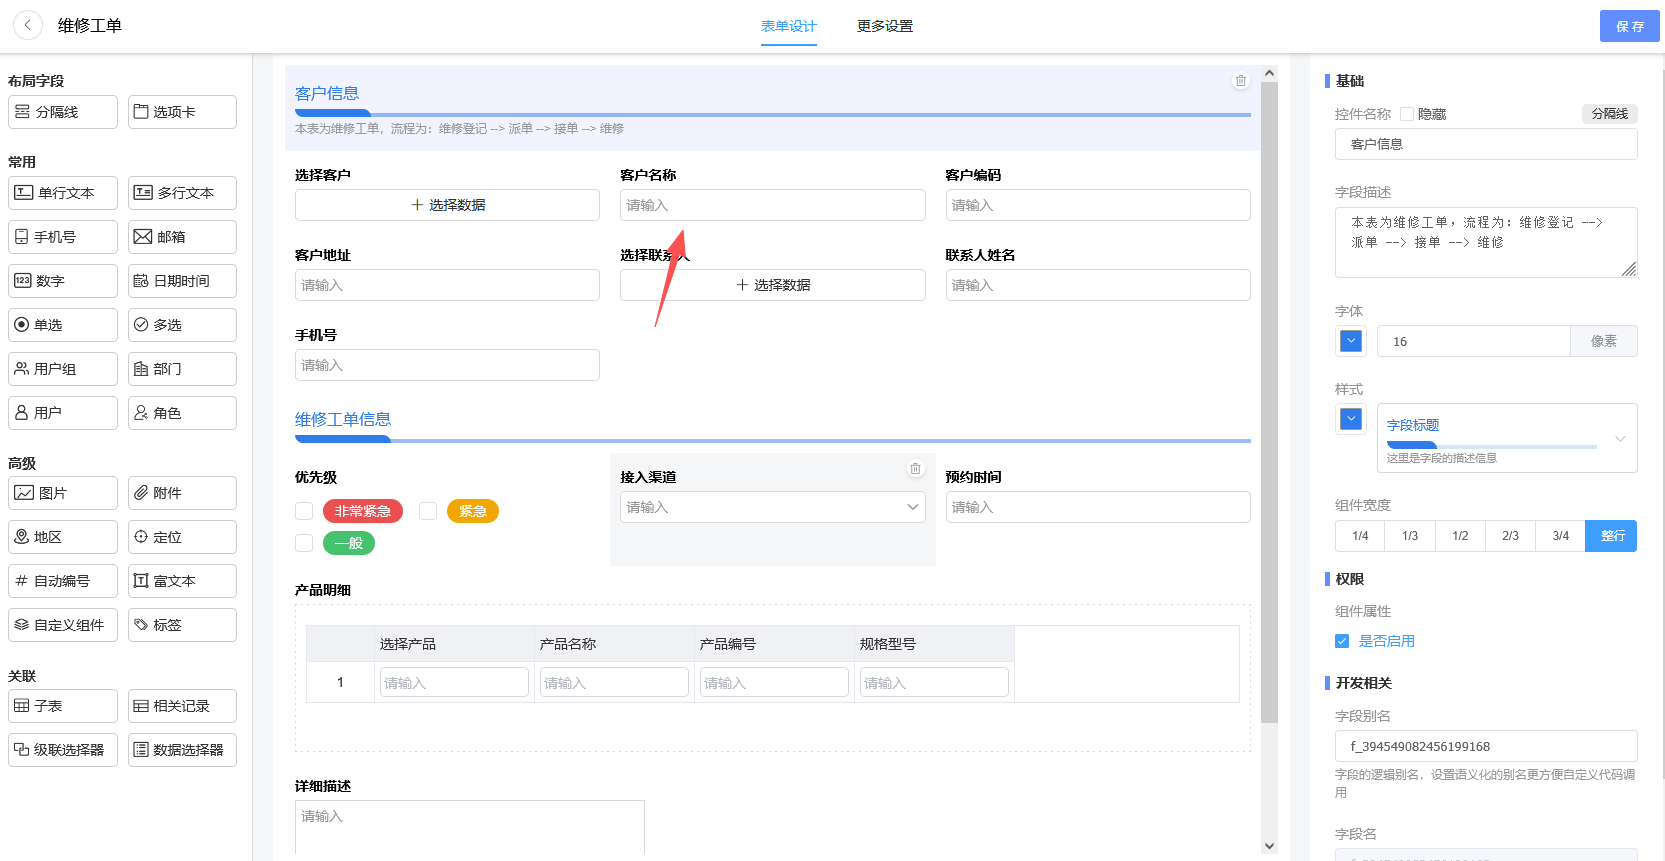The image size is (1665, 861).
Task: Add a 多选 multi-select field
Action: 182,325
